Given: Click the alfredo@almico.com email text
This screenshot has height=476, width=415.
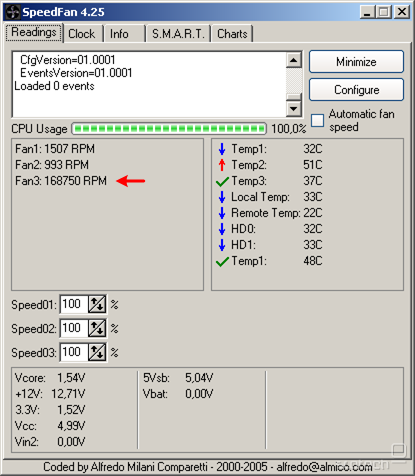Looking at the screenshot, I should tap(324, 467).
